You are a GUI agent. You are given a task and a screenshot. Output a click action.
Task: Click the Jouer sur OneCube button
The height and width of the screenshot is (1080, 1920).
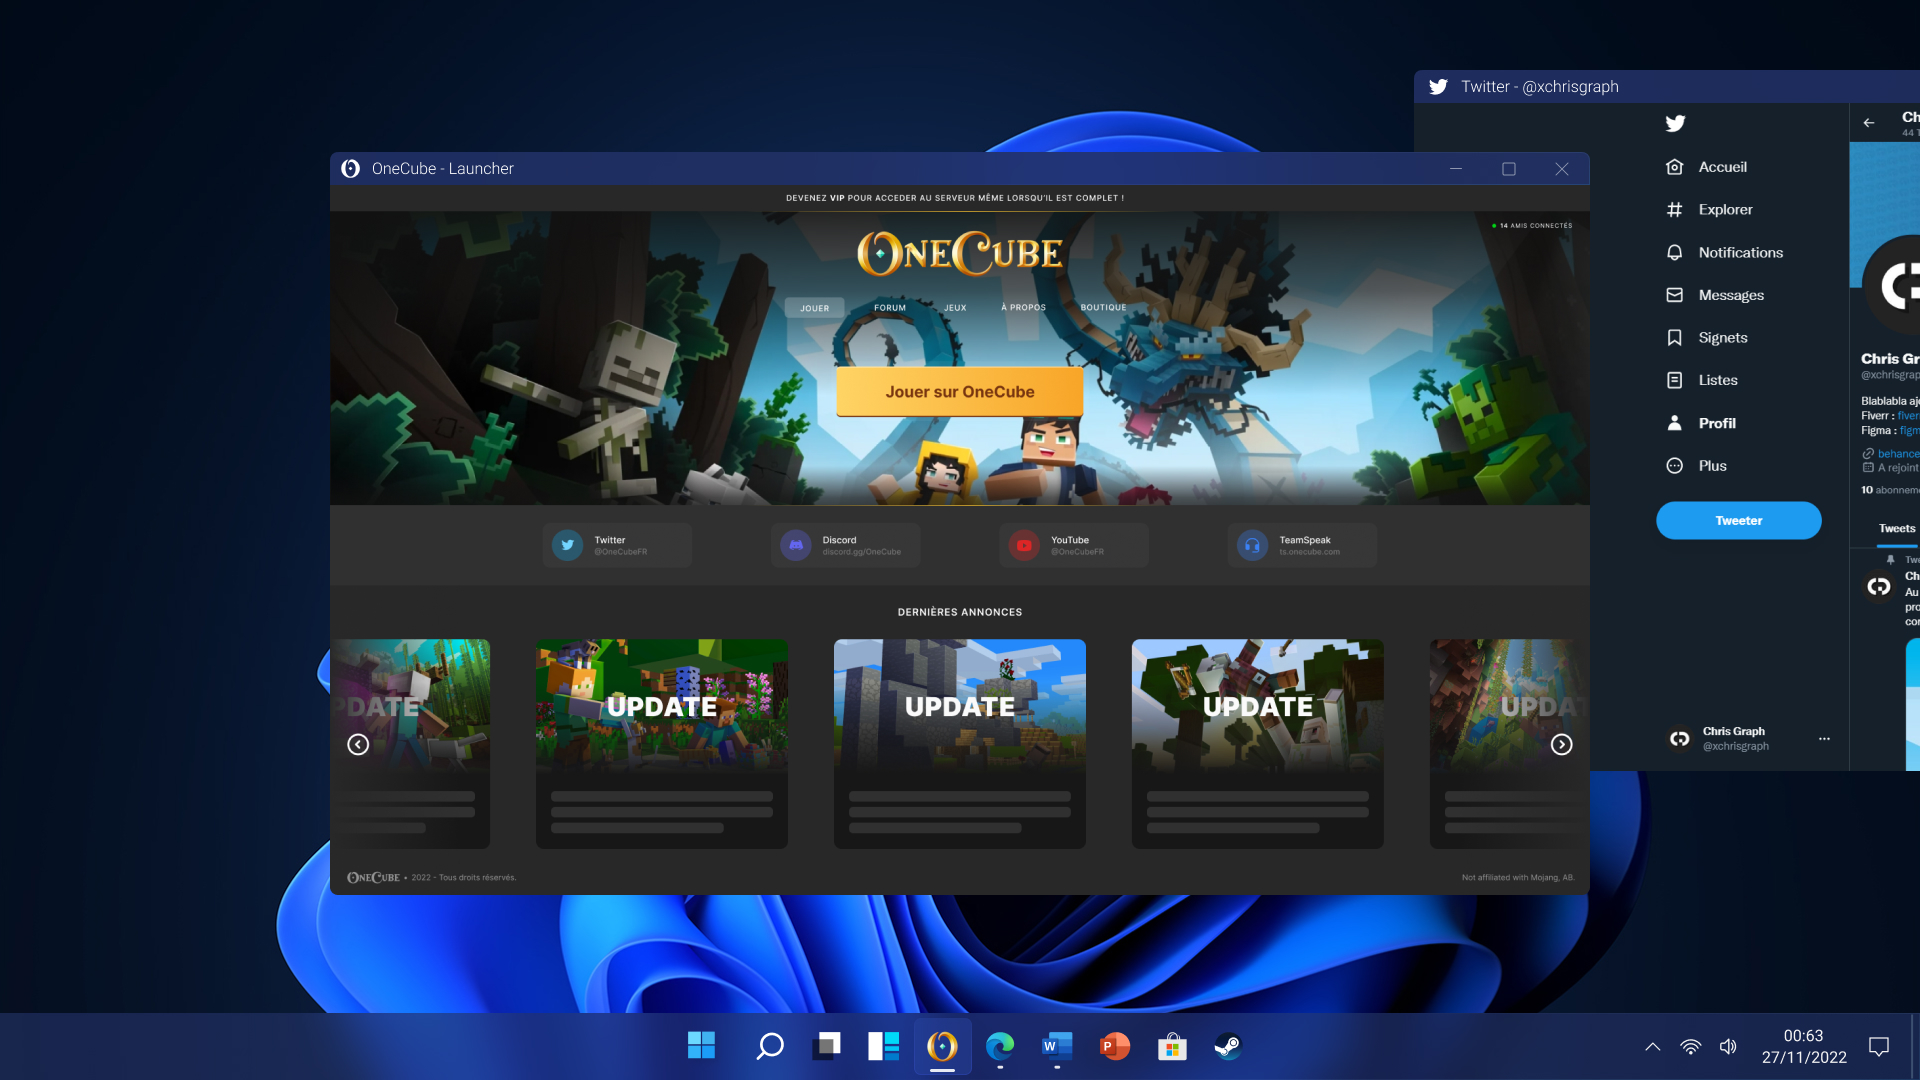click(959, 391)
